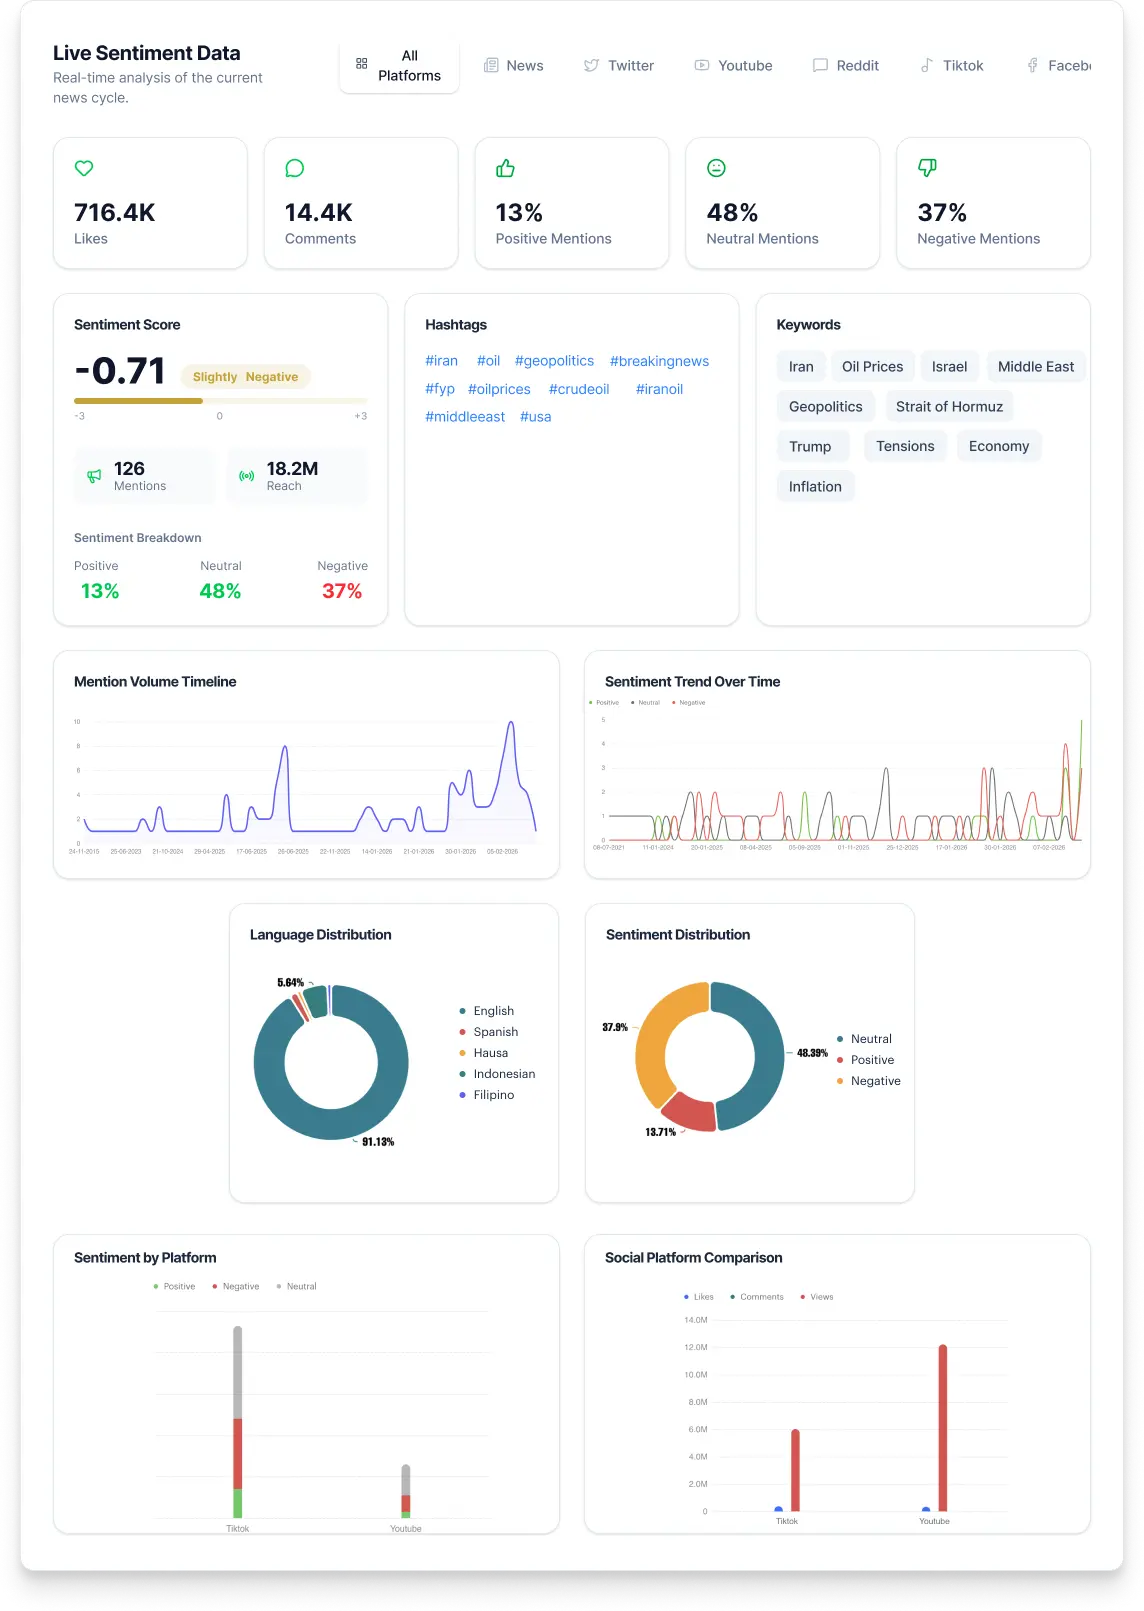Viewport: 1144px width, 1611px height.
Task: Click the megaphone icon beside Mentions
Action: 94,476
